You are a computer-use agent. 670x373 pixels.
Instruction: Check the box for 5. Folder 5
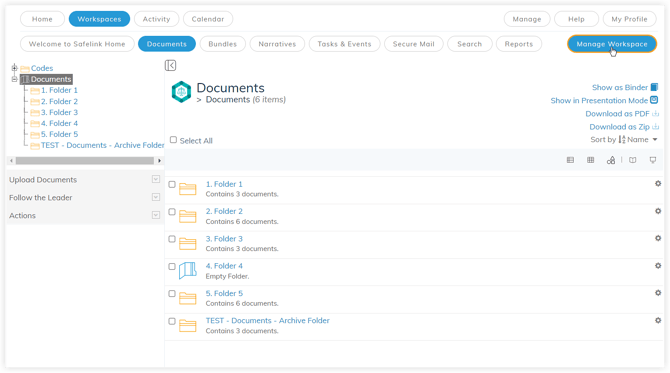pos(172,294)
